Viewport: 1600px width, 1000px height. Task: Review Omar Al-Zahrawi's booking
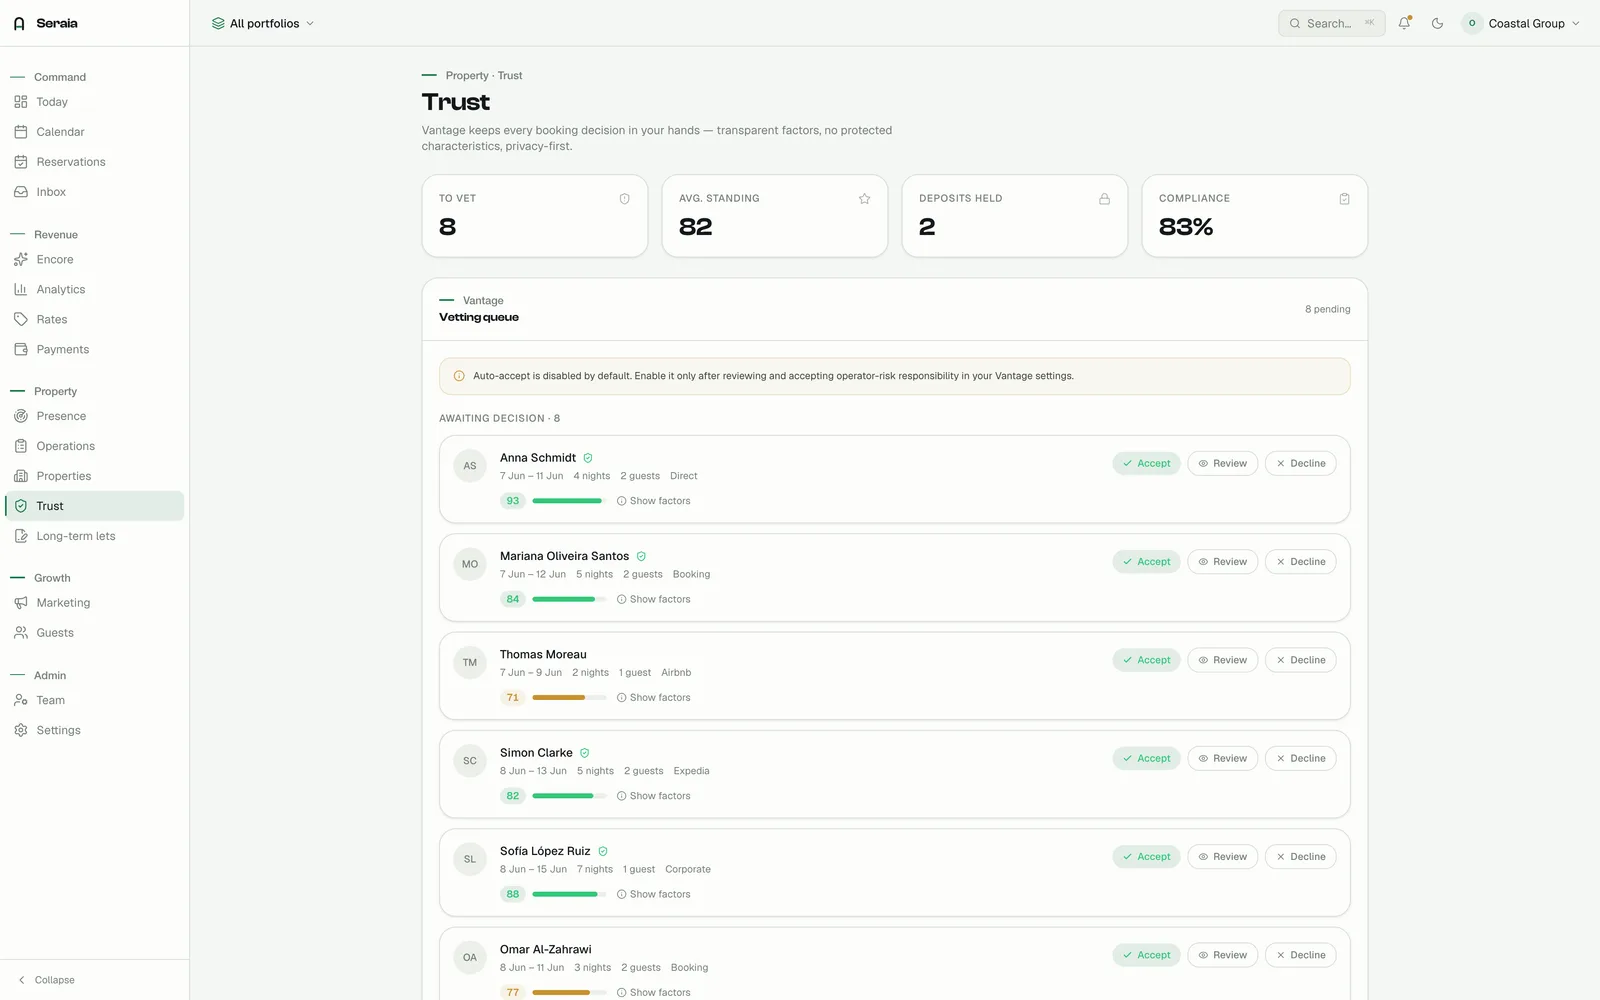[1223, 955]
